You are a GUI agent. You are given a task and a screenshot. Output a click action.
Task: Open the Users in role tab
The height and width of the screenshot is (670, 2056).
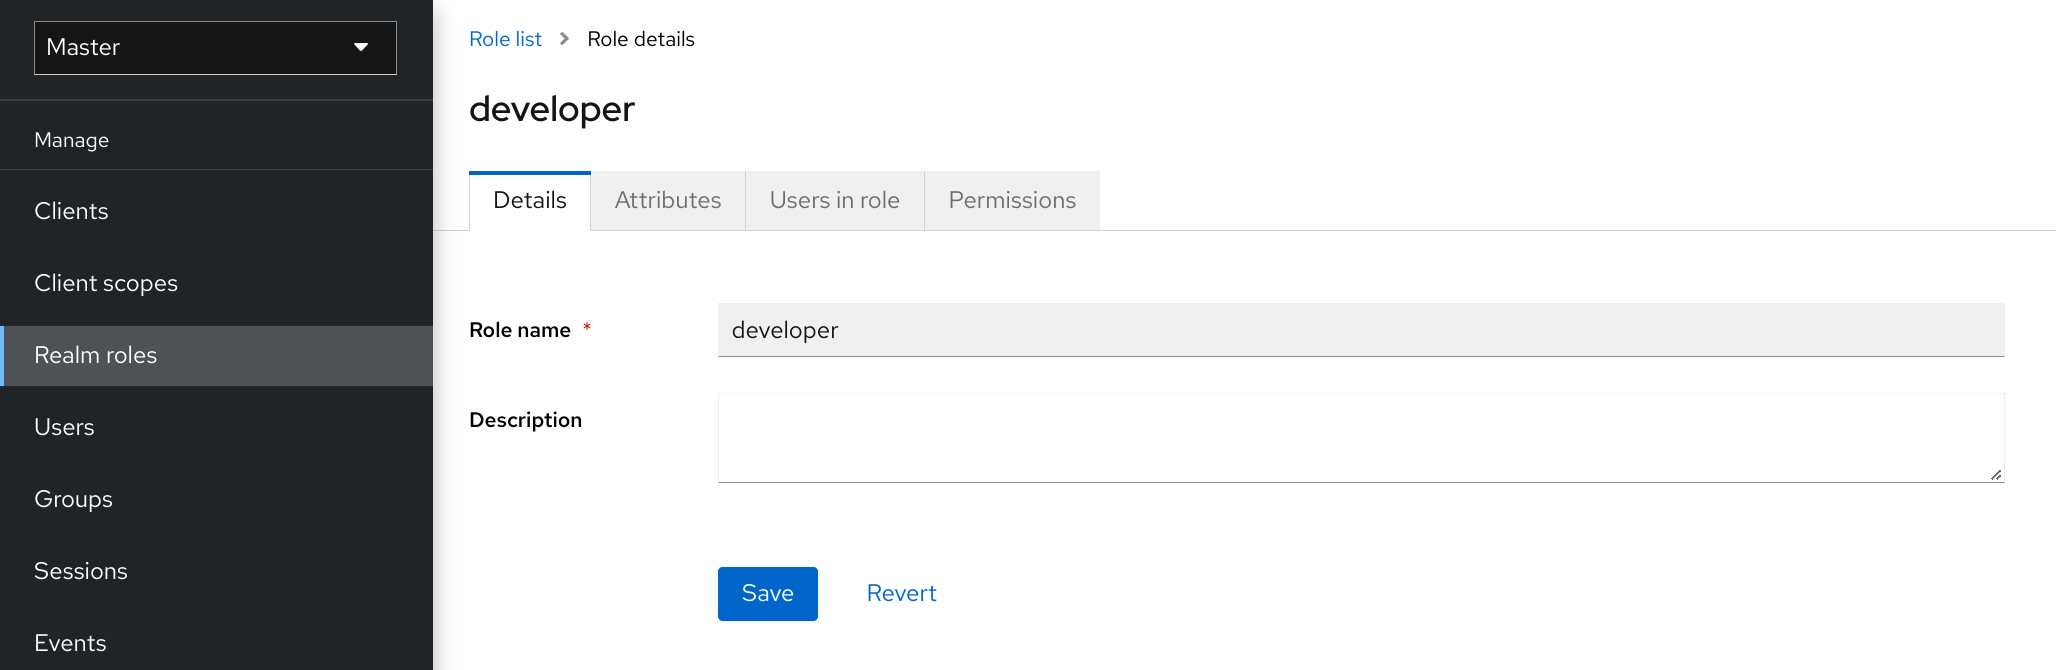[834, 201]
